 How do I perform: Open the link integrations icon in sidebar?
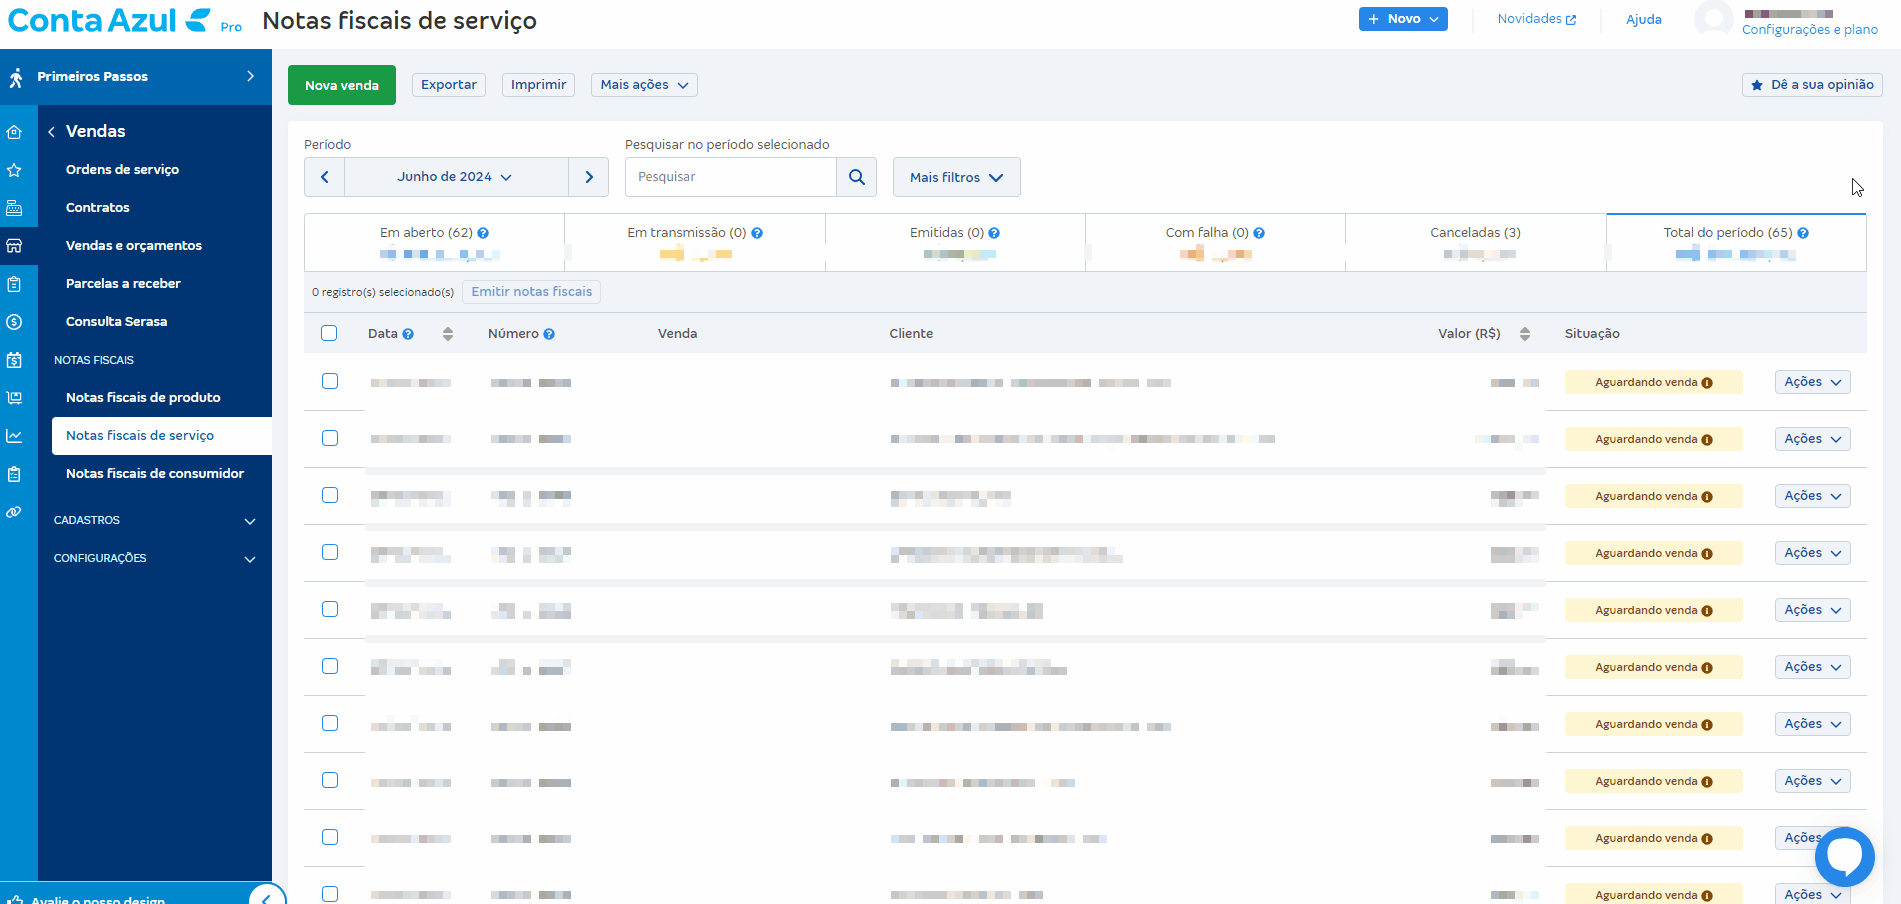coord(14,512)
